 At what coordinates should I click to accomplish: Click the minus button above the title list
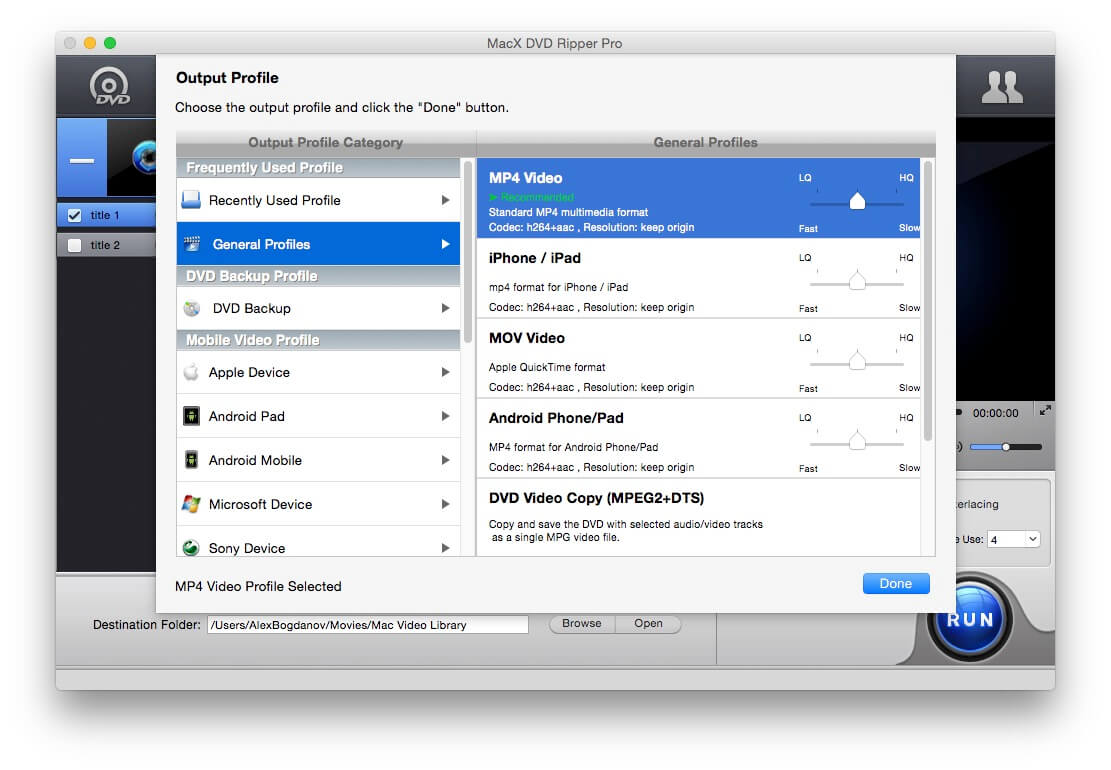81,160
